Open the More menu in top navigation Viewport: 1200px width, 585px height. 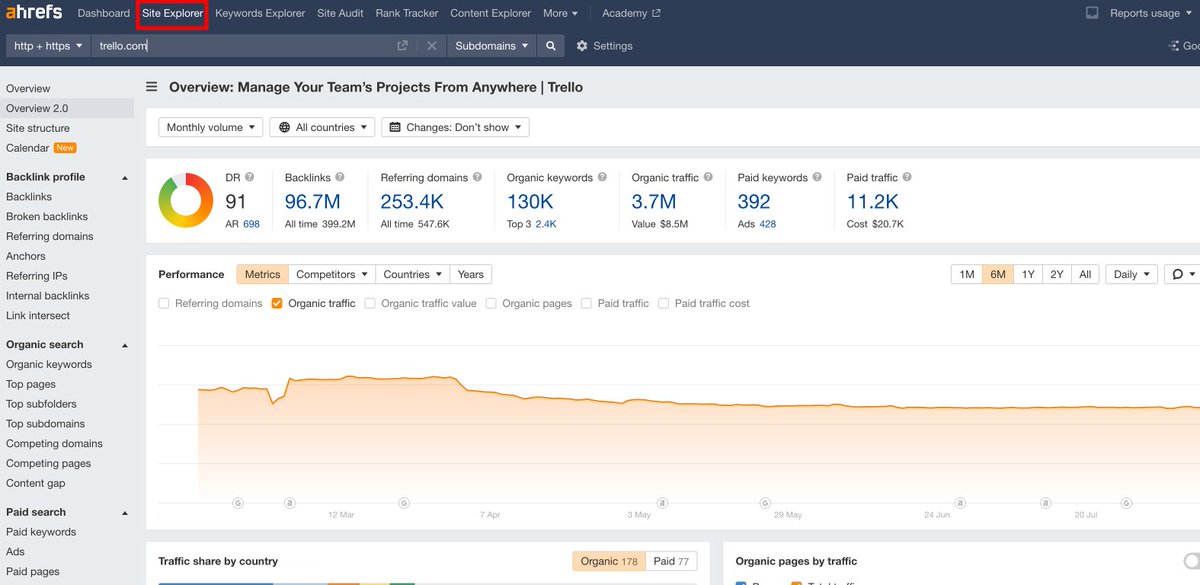click(x=560, y=13)
